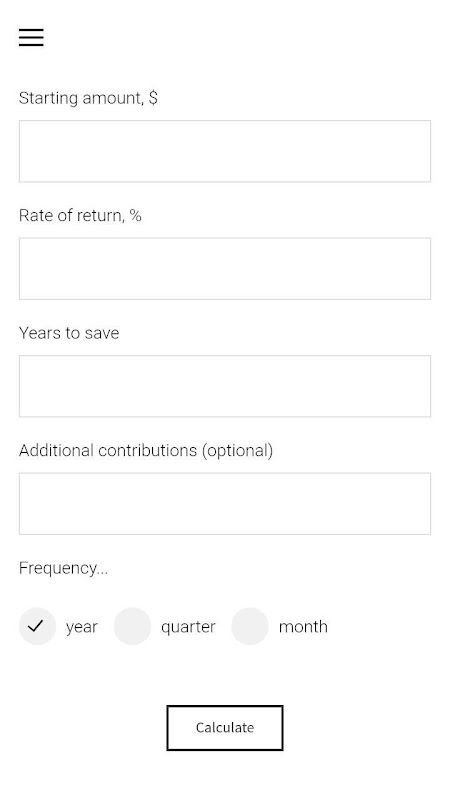Tap the checkmark icon beside year
Viewport: 450px width, 800px height.
coord(35,626)
